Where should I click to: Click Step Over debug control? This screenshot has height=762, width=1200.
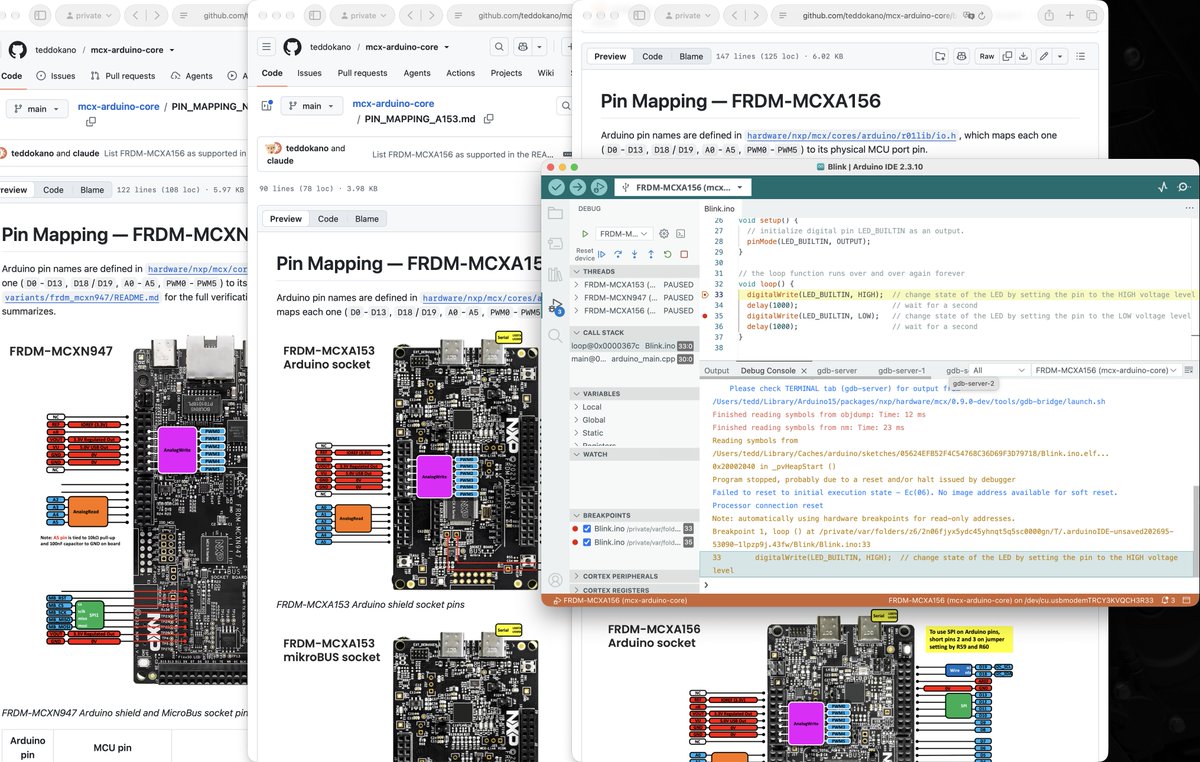[x=618, y=254]
